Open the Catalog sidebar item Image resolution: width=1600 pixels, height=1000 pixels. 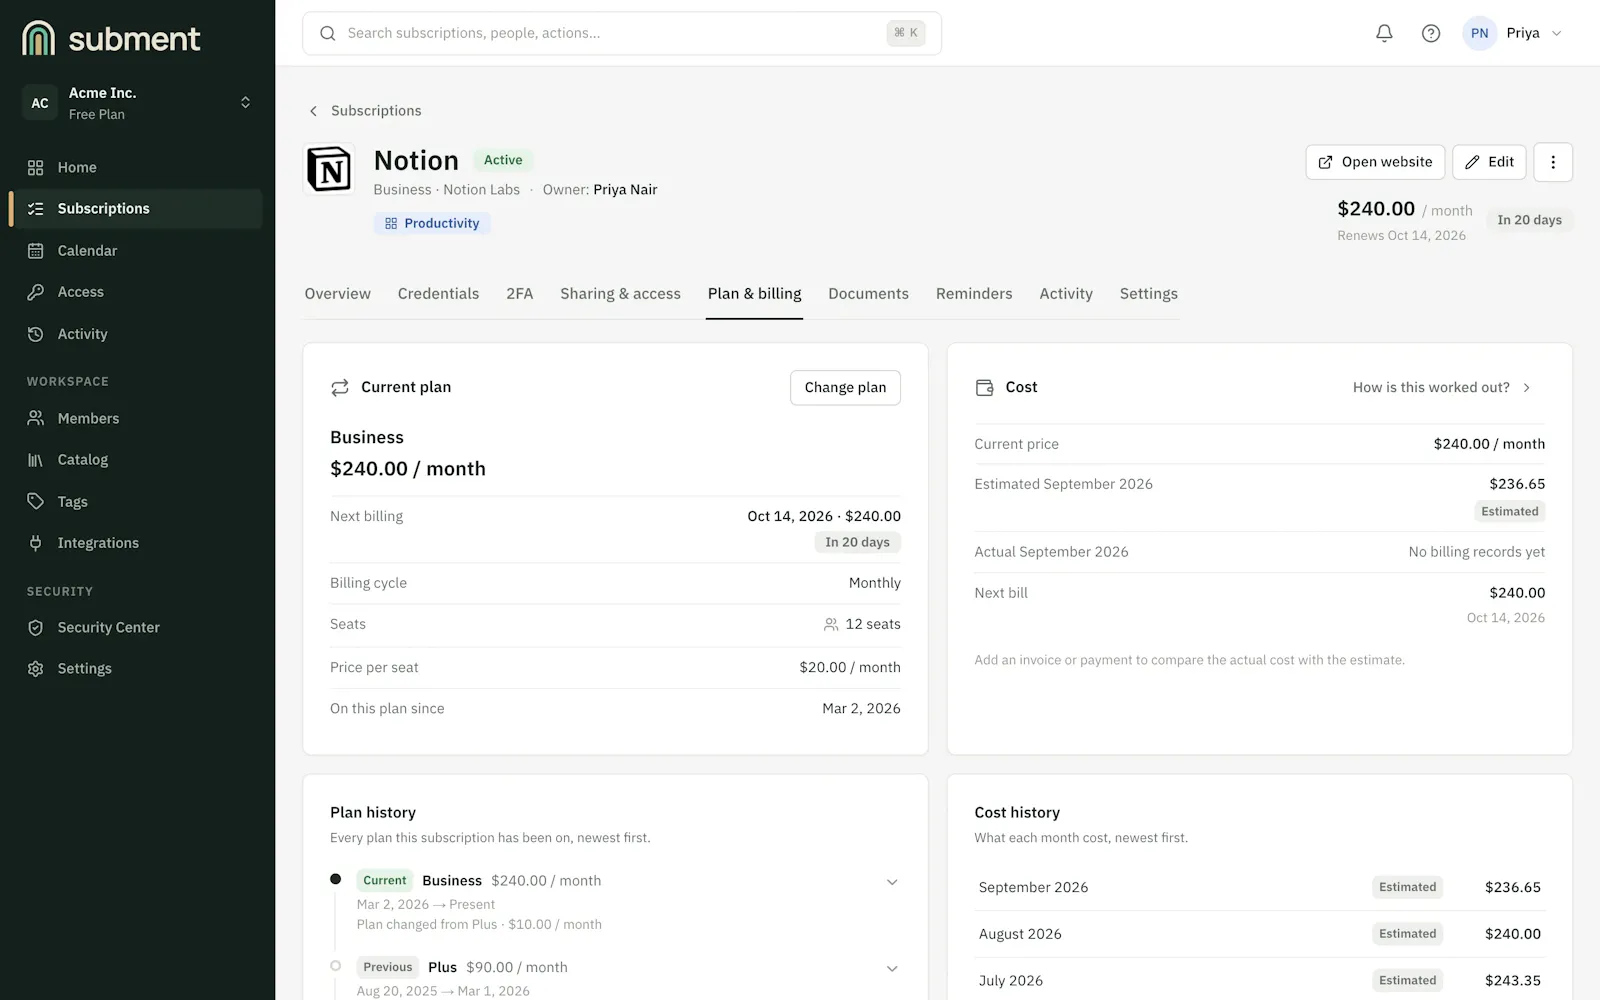point(136,460)
